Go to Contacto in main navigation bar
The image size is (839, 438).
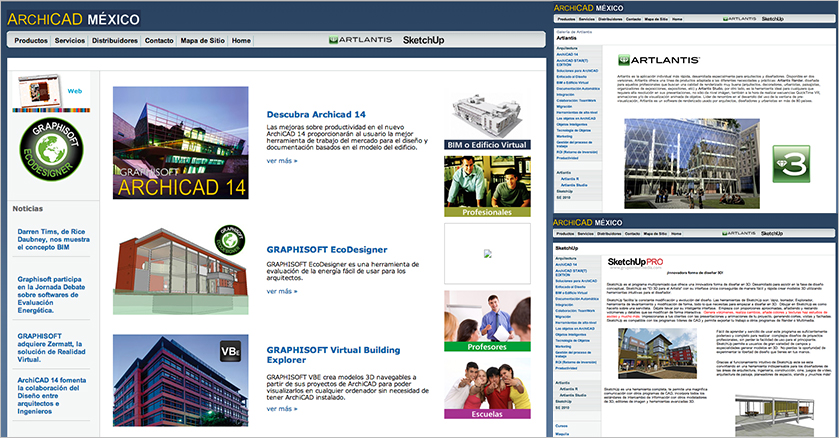click(x=158, y=41)
